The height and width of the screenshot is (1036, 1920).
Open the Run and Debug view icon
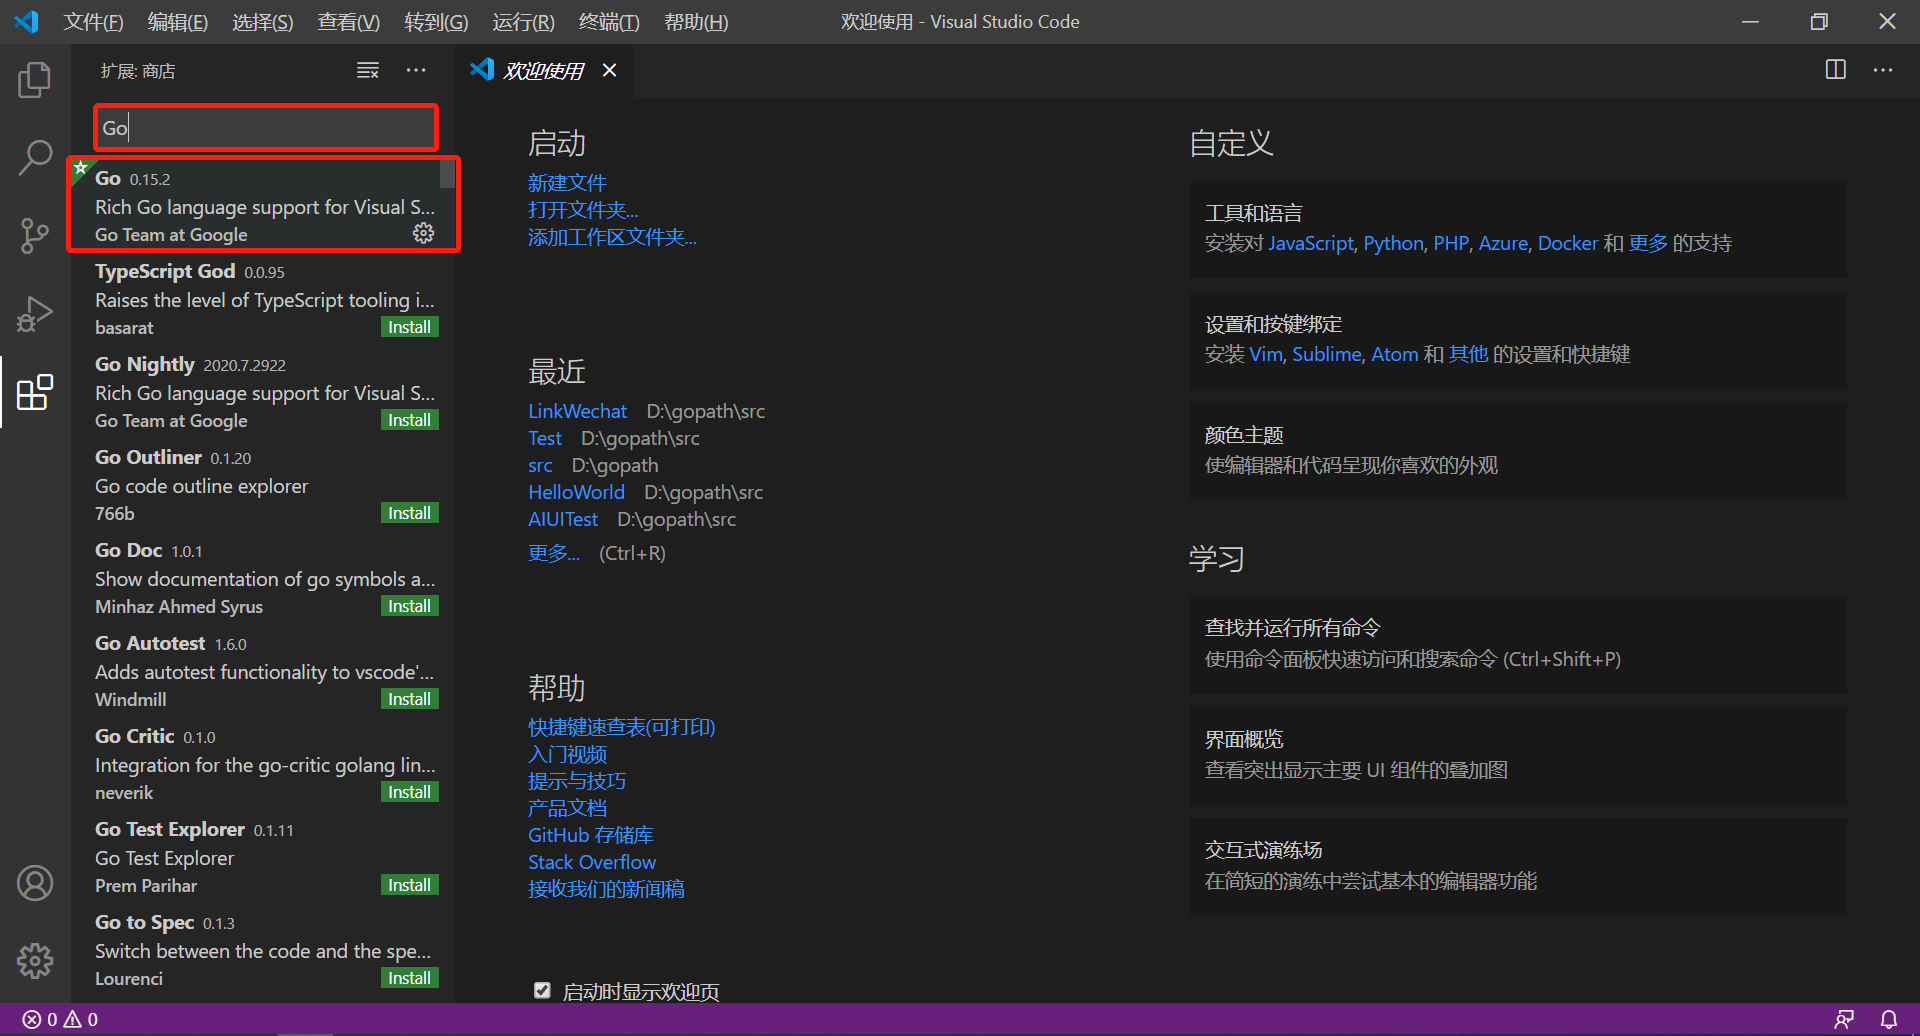35,314
